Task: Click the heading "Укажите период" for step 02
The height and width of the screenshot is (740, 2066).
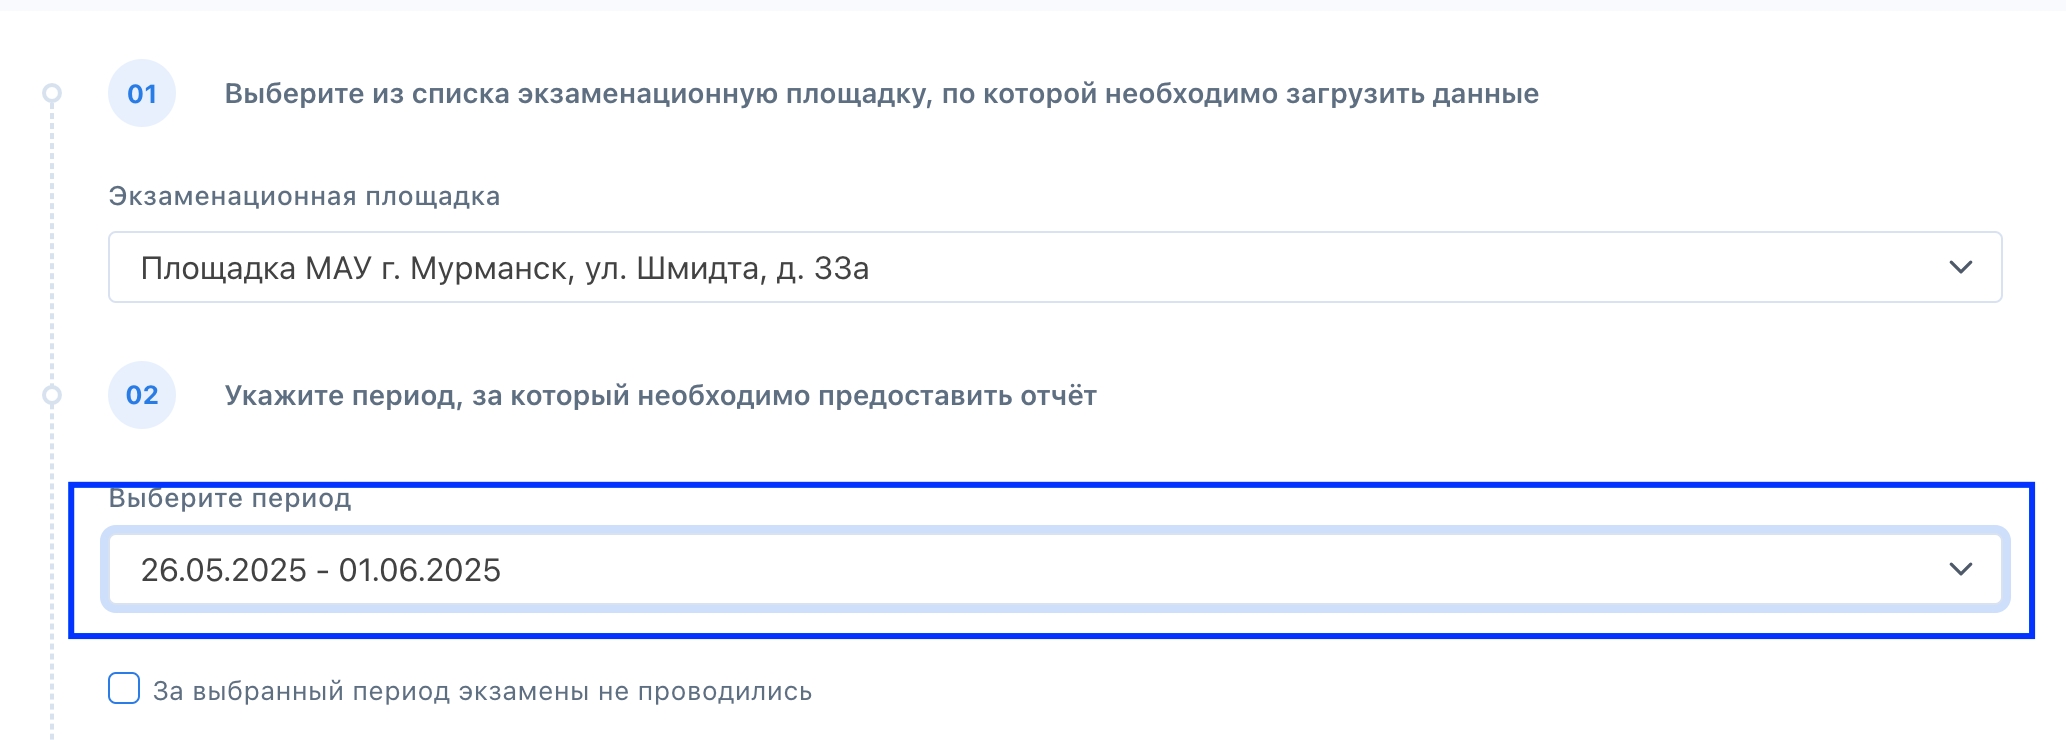Action: click(x=660, y=396)
